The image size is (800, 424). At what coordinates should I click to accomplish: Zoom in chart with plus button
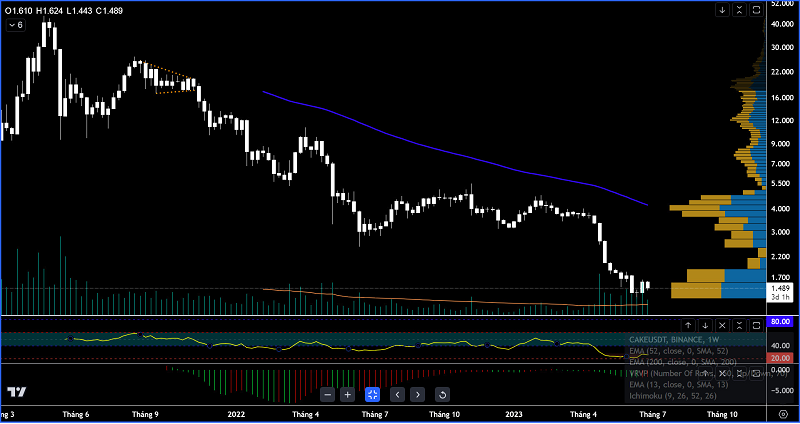(347, 394)
